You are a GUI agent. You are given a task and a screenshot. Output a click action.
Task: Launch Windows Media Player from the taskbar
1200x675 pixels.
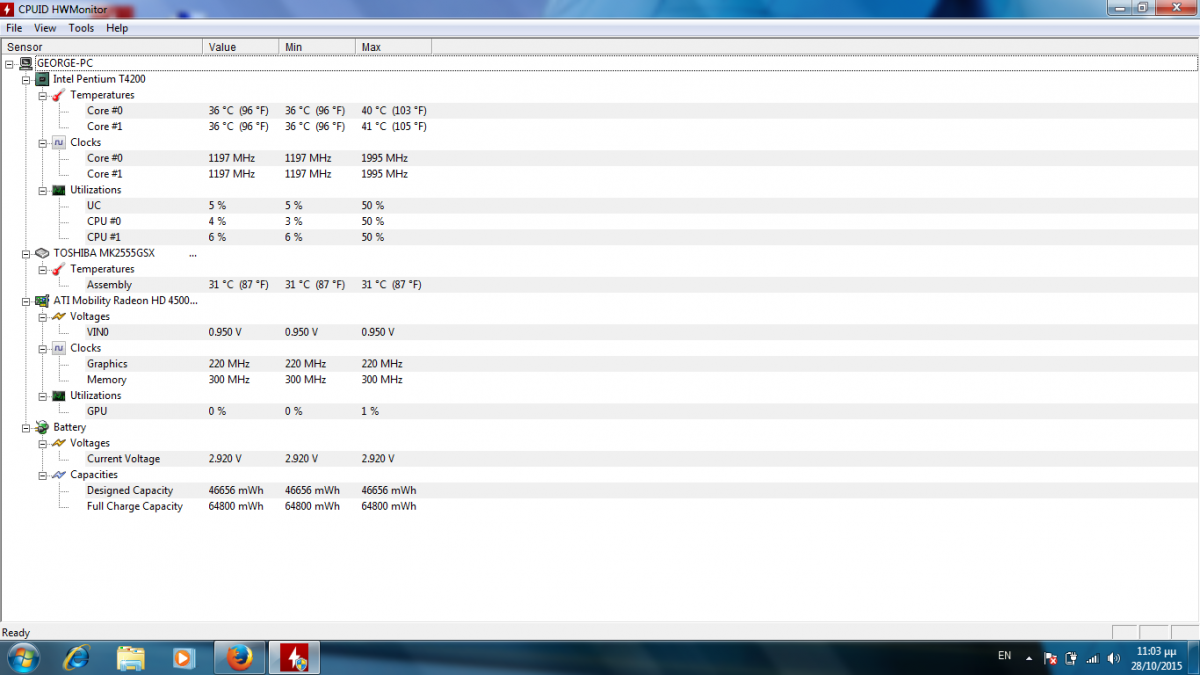click(x=183, y=657)
